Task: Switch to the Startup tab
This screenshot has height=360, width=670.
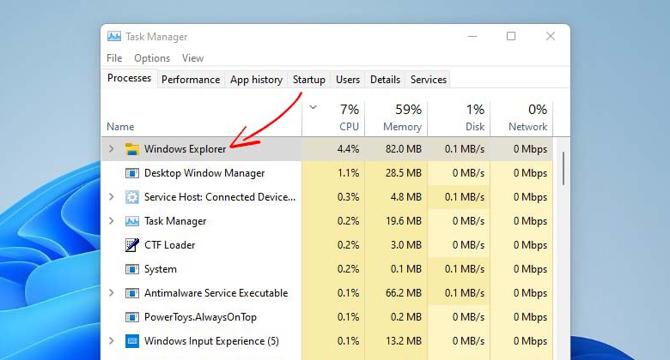Action: (309, 80)
